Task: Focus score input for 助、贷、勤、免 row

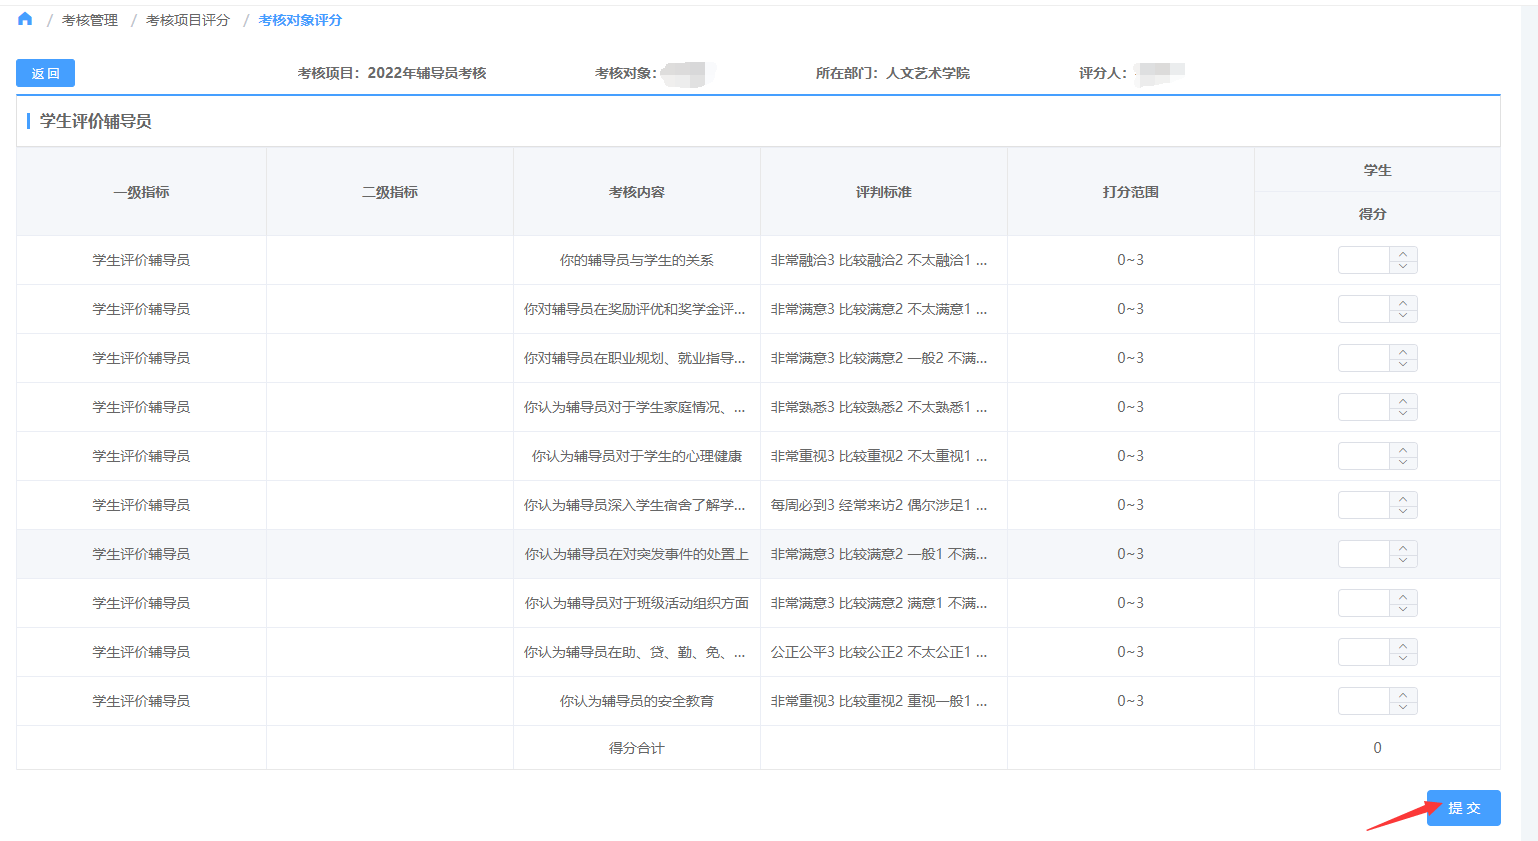Action: (1364, 652)
